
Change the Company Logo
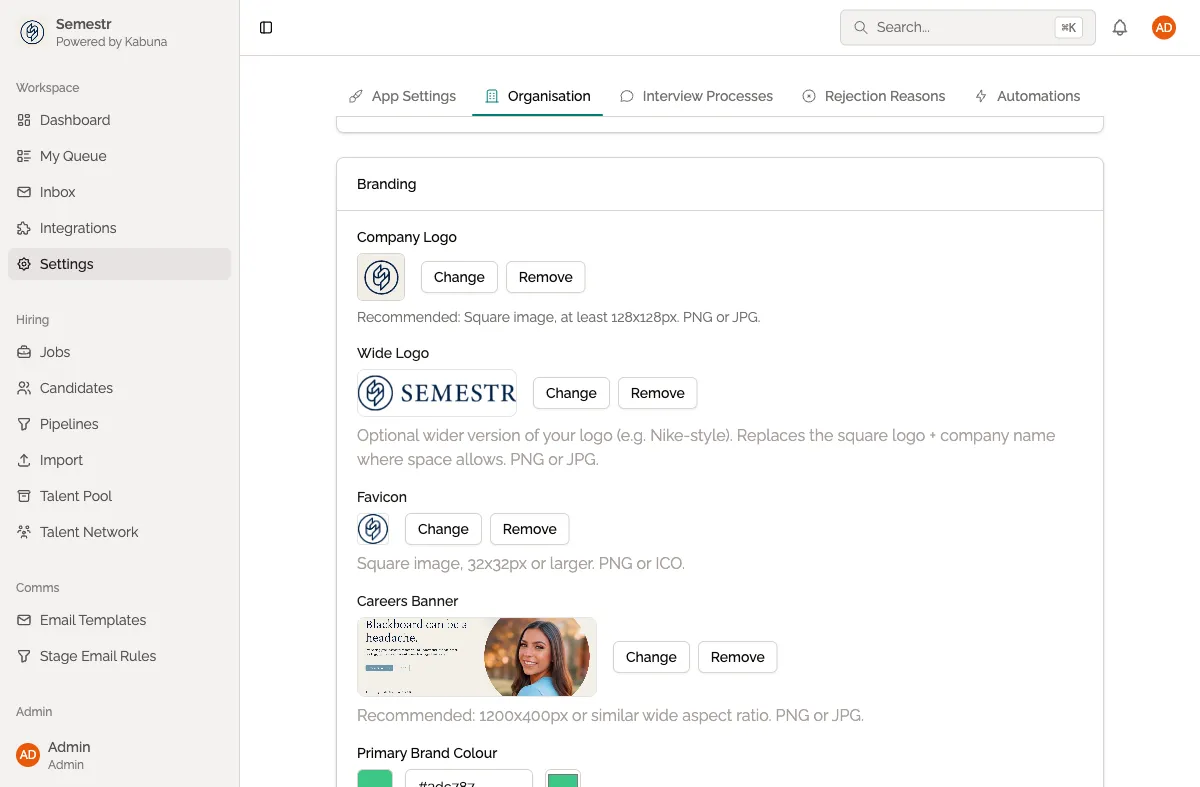[459, 277]
